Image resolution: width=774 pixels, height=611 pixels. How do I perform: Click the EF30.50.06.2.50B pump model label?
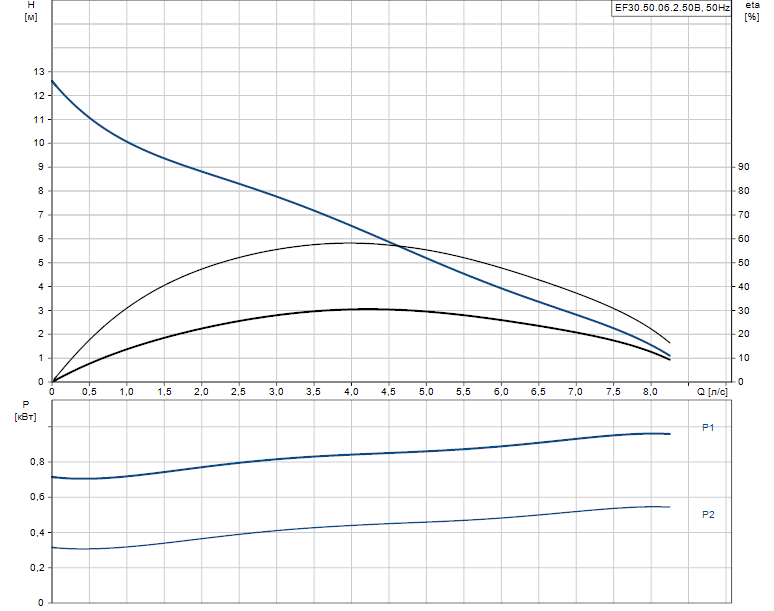(671, 8)
